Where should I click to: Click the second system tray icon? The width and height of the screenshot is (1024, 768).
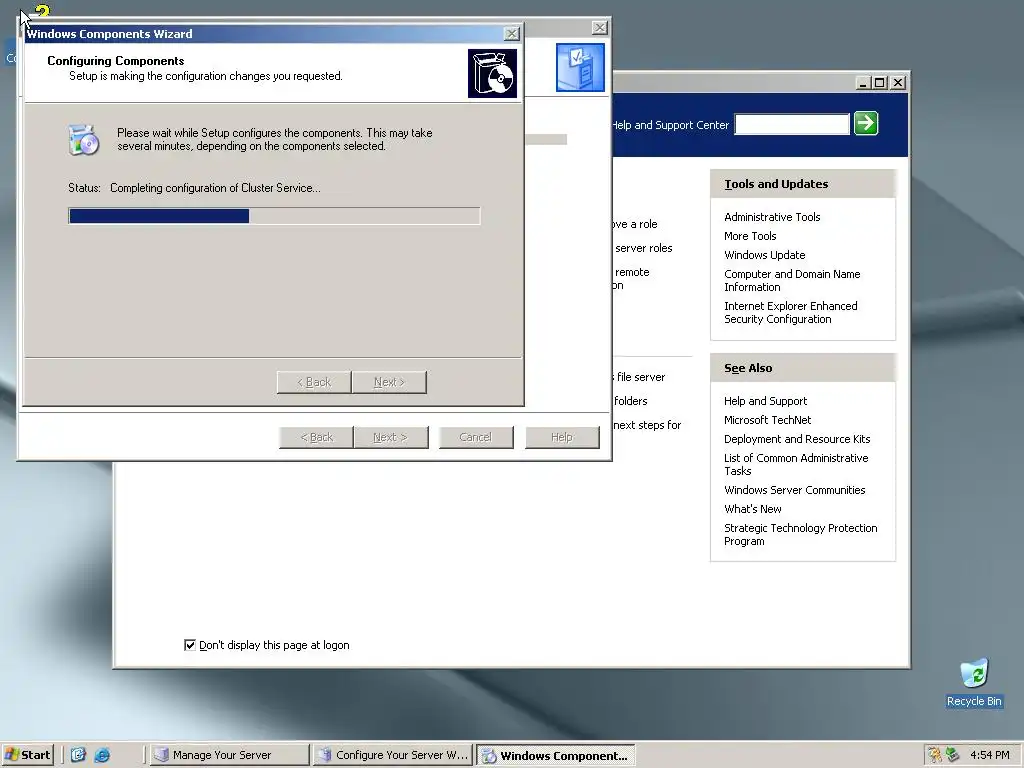pos(952,755)
